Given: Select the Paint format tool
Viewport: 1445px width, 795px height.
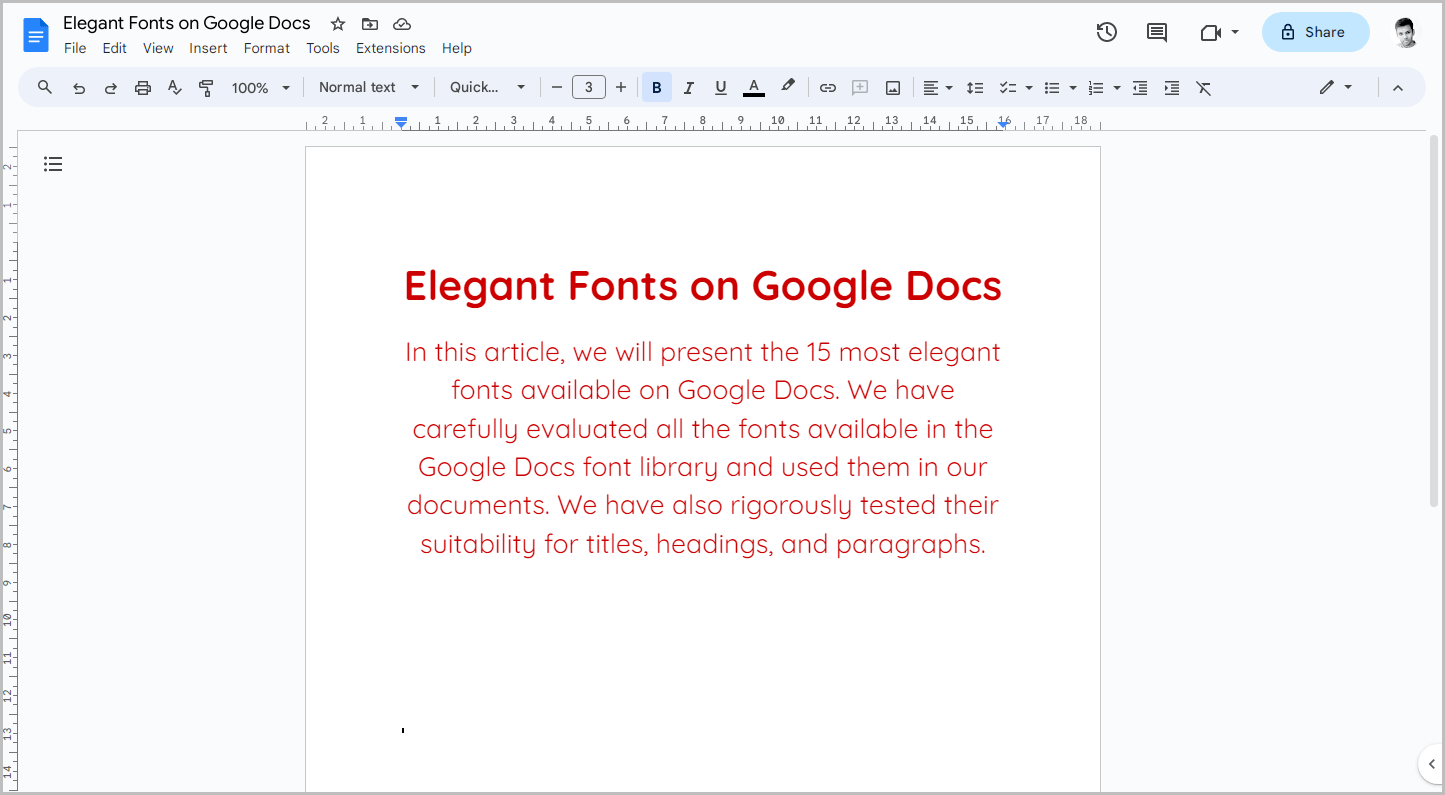Looking at the screenshot, I should 206,87.
